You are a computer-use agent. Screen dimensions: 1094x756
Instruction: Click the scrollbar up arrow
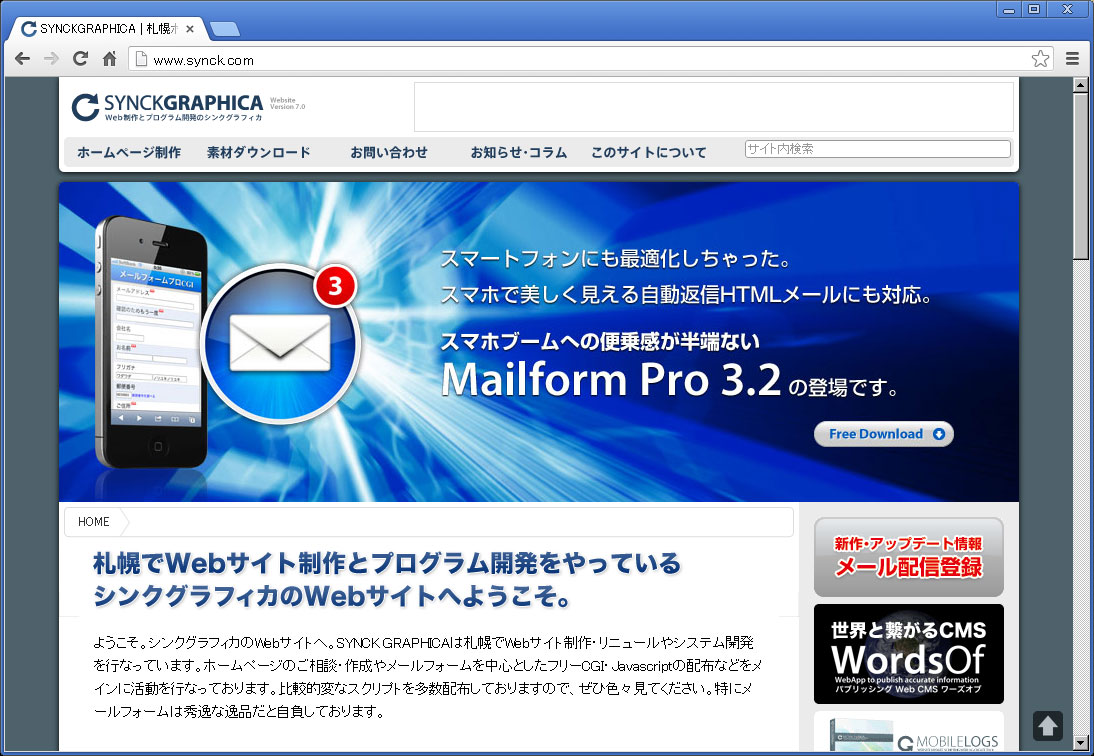click(1081, 85)
